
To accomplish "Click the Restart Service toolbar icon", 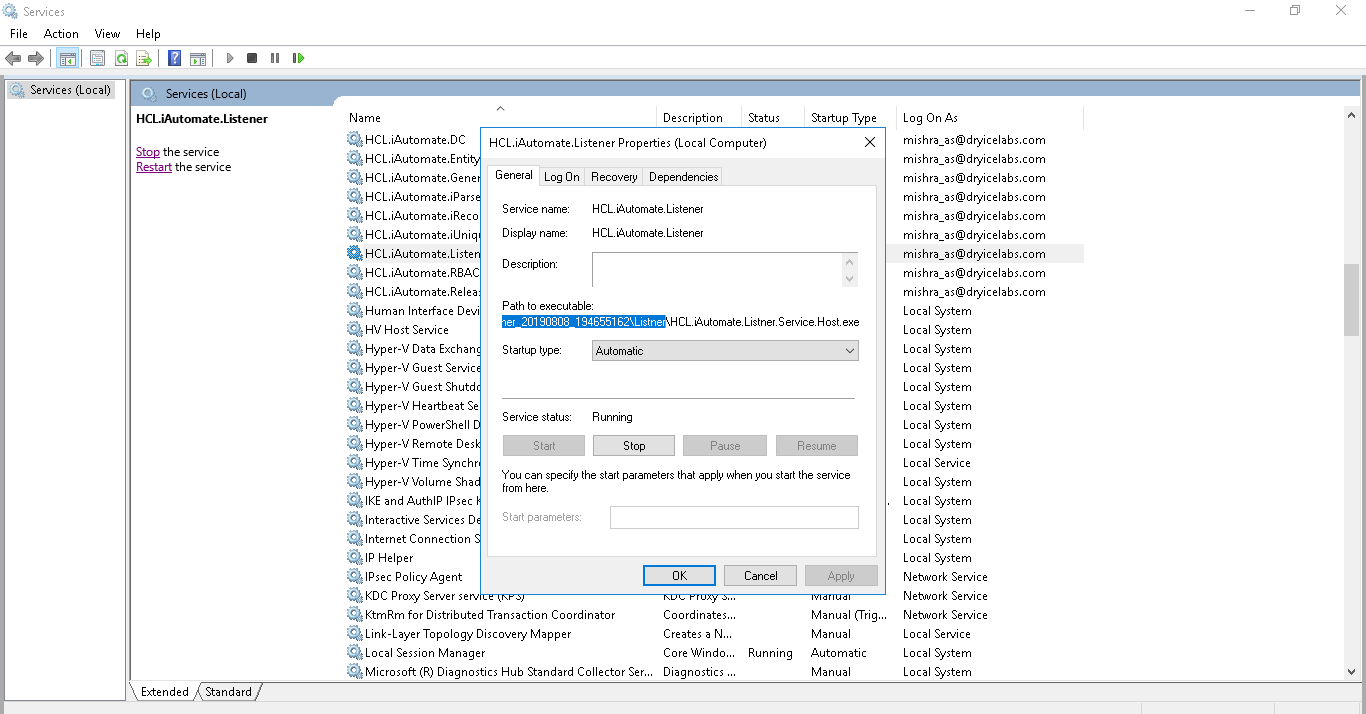I will pyautogui.click(x=298, y=58).
